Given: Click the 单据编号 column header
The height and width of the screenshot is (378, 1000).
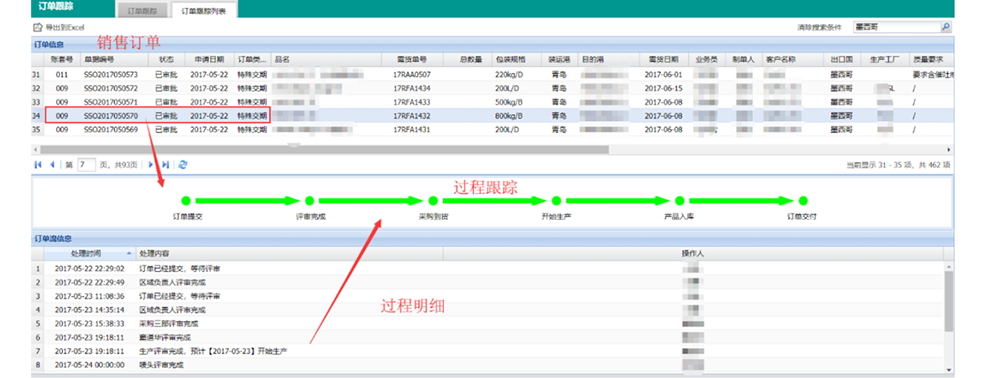Looking at the screenshot, I should point(113,59).
